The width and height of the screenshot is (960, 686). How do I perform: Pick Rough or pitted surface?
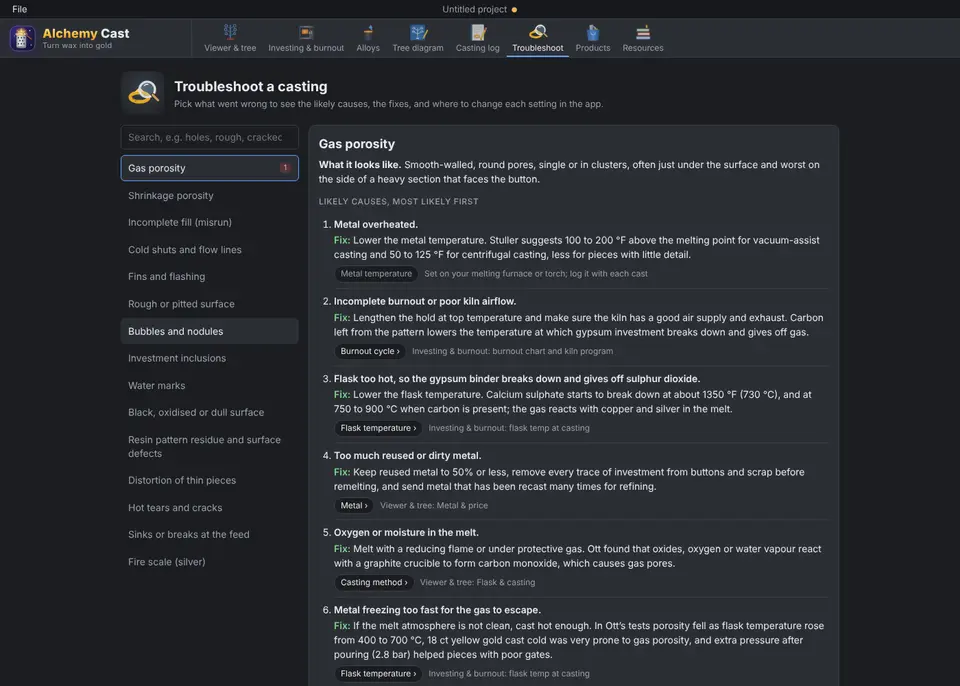click(209, 304)
